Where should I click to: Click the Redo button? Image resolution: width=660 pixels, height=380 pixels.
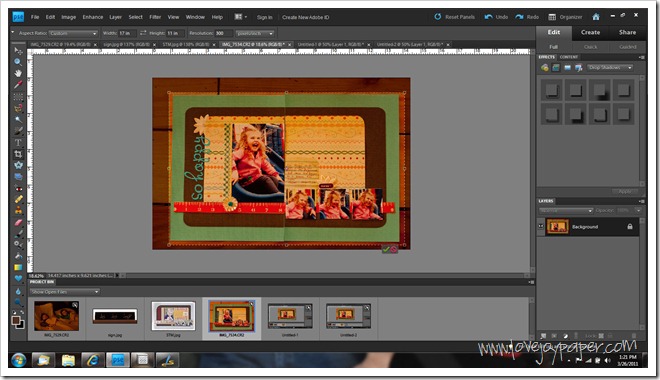(527, 17)
